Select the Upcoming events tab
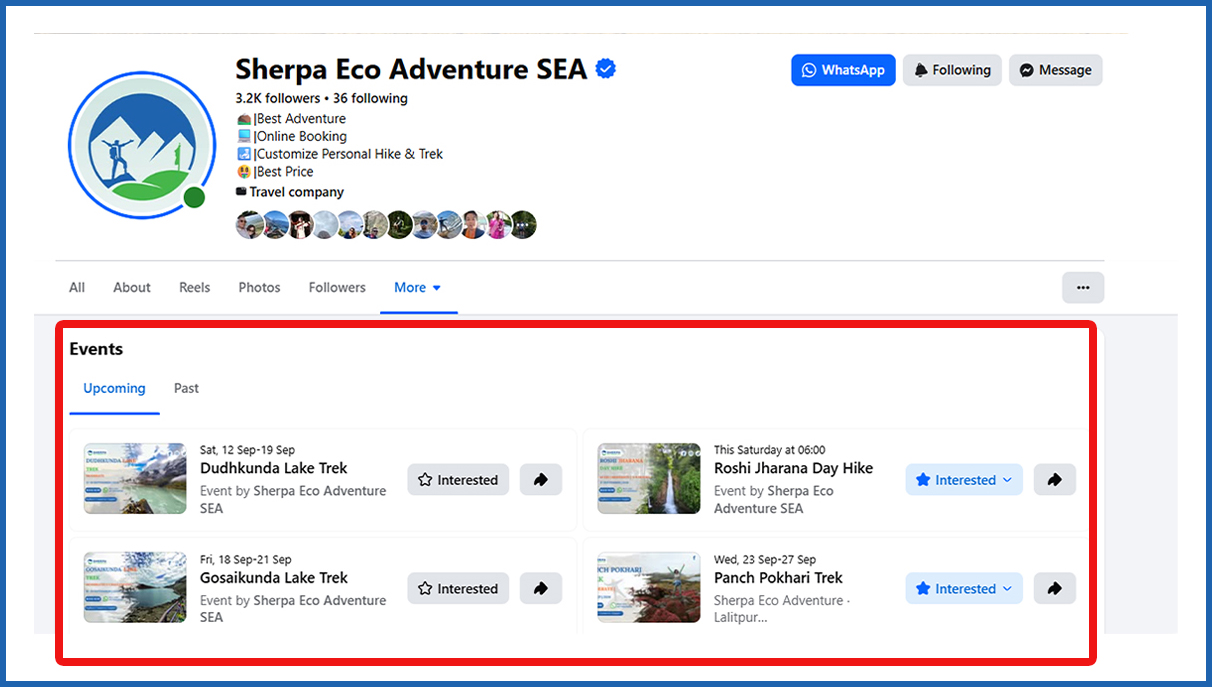 pyautogui.click(x=114, y=388)
